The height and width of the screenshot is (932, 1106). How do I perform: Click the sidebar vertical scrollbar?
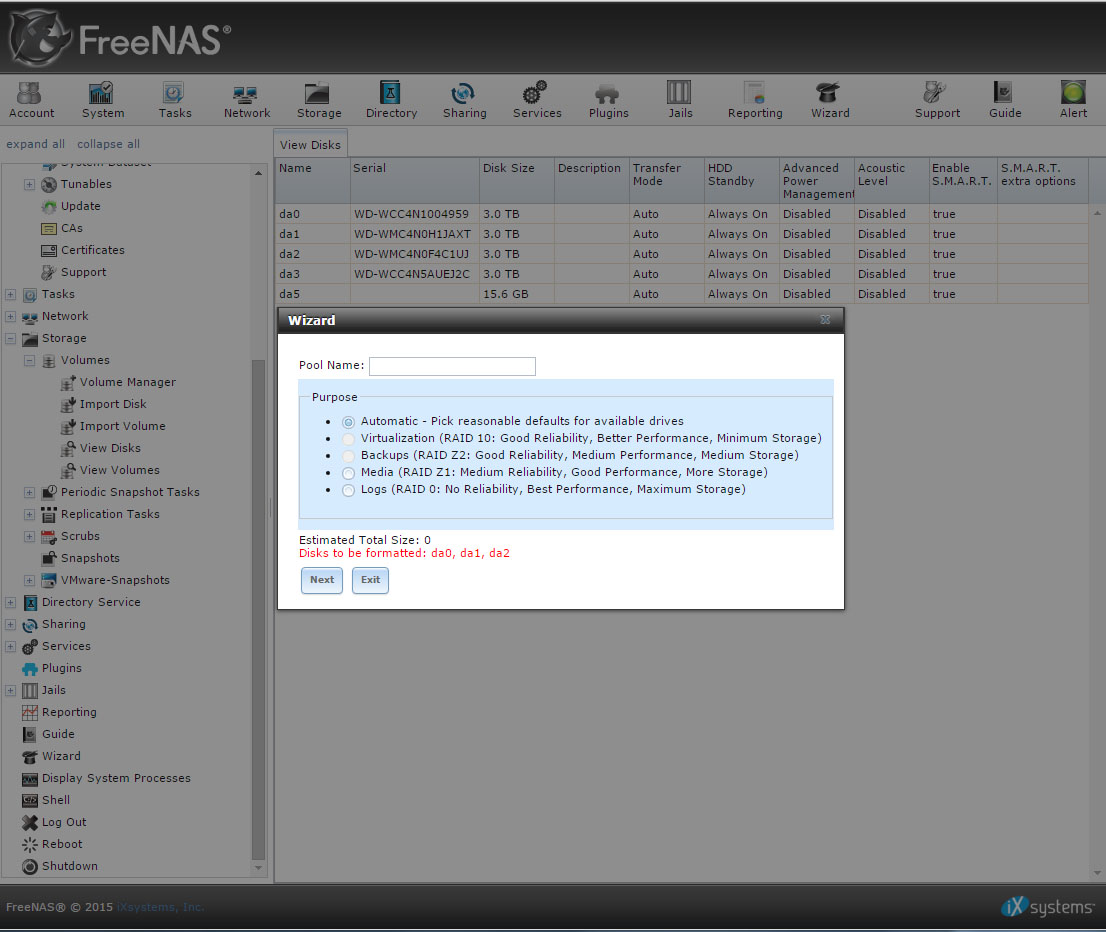[258, 610]
